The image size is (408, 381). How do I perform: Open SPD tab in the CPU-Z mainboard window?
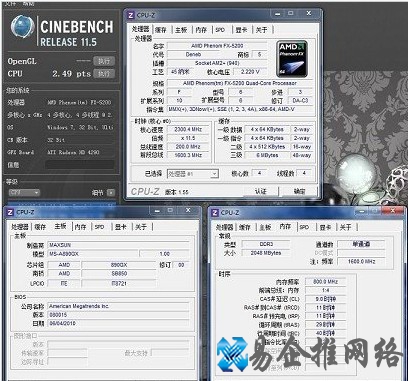[99, 227]
